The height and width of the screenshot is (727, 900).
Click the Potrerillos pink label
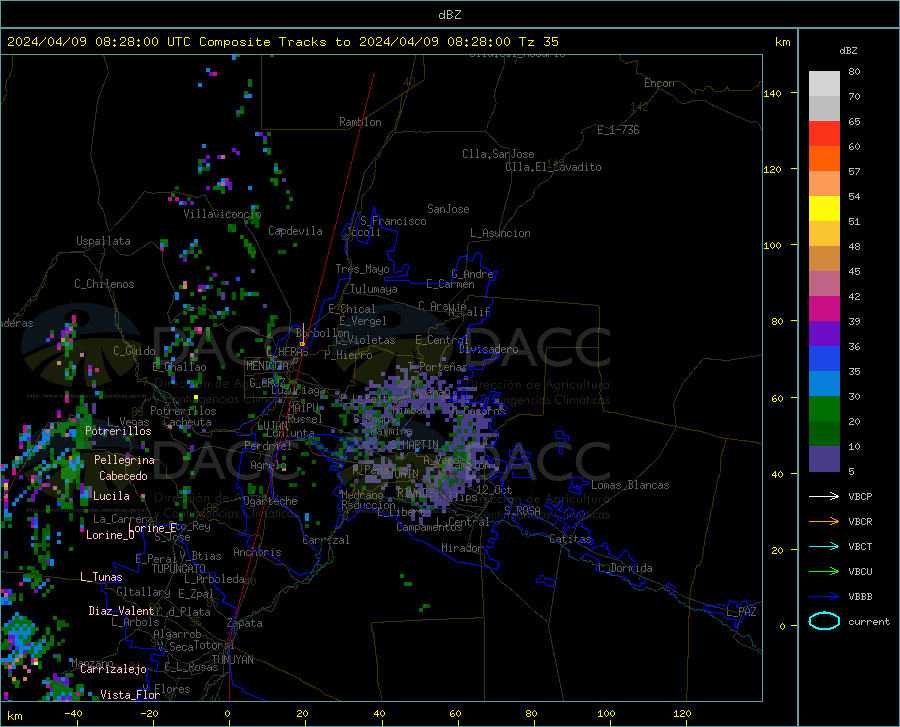pyautogui.click(x=118, y=431)
